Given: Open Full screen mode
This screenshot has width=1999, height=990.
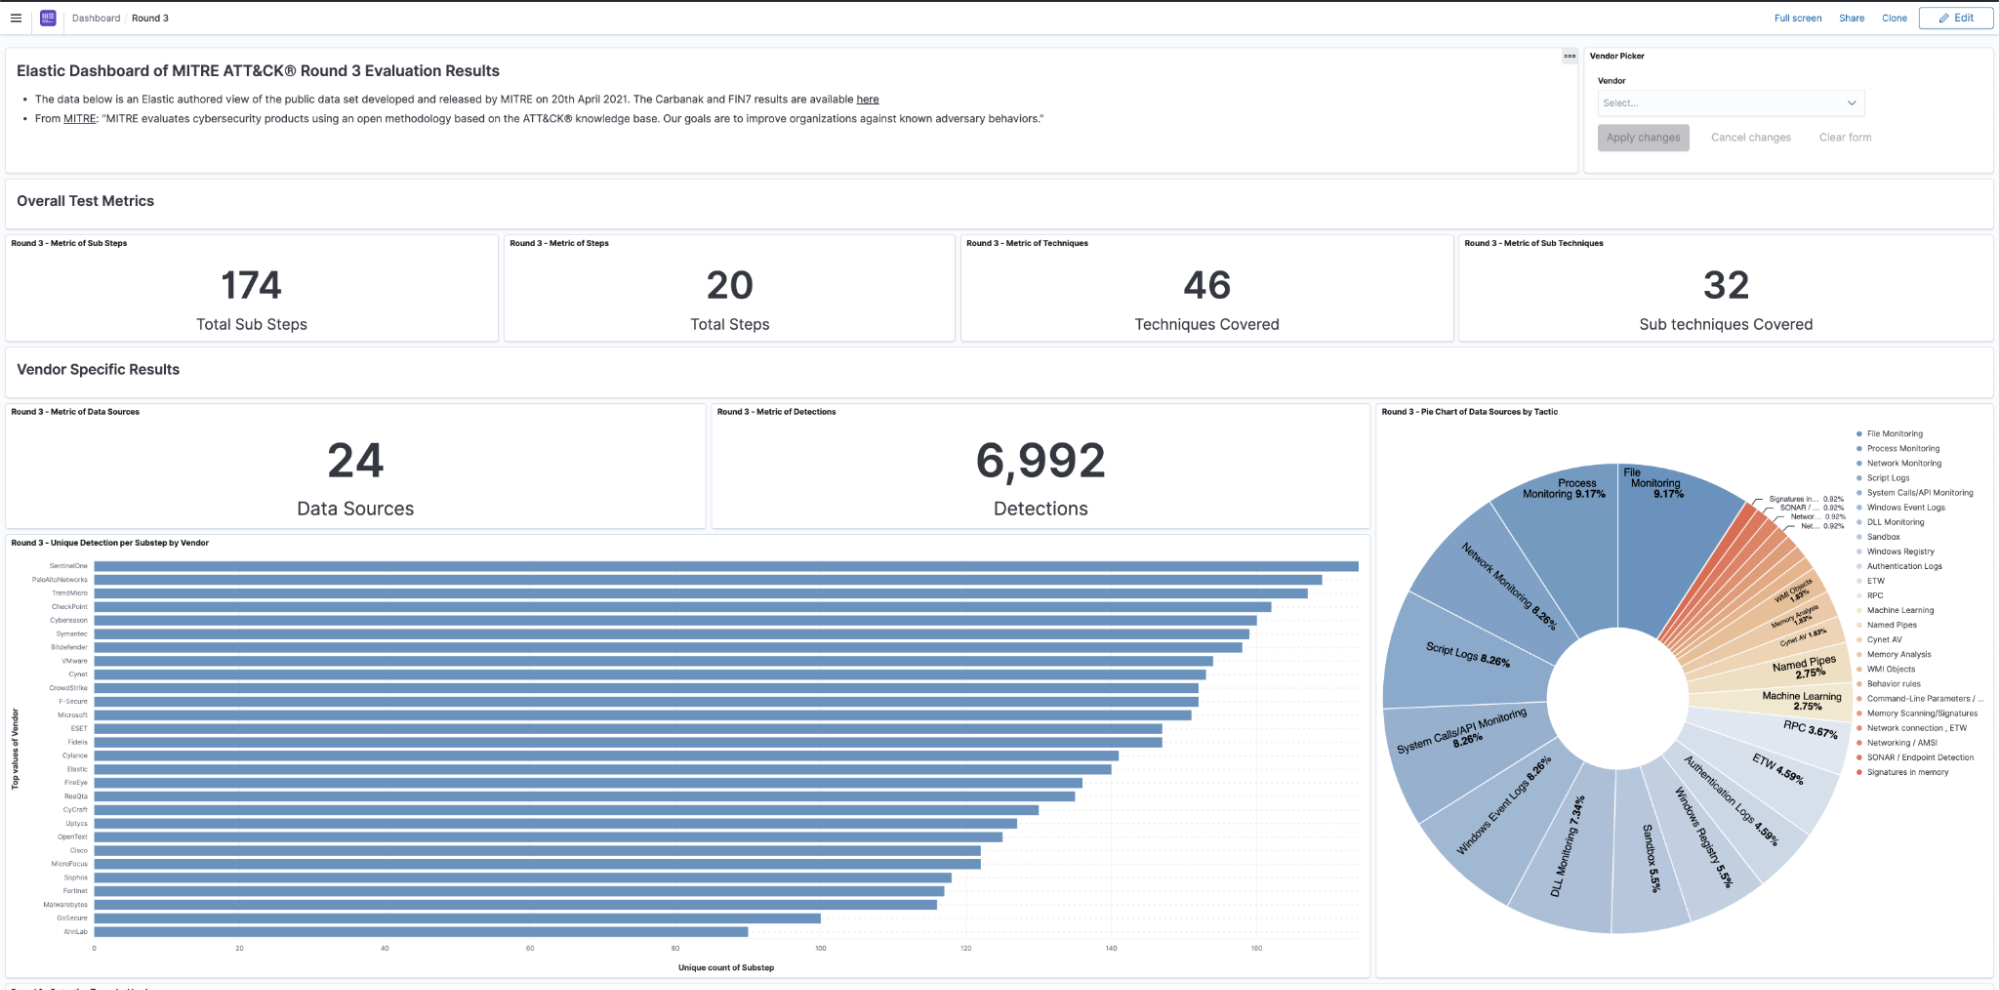Looking at the screenshot, I should click(1797, 18).
